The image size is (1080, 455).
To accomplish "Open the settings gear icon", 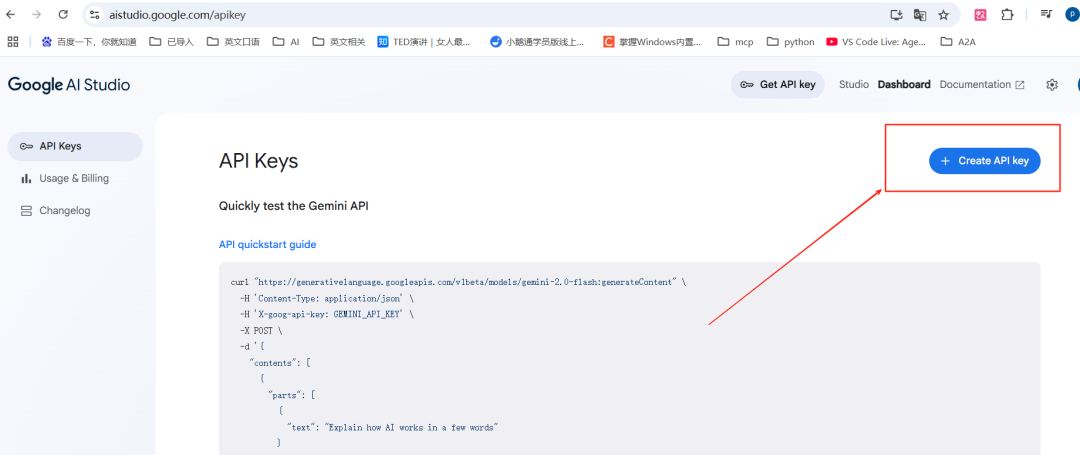I will [x=1051, y=85].
